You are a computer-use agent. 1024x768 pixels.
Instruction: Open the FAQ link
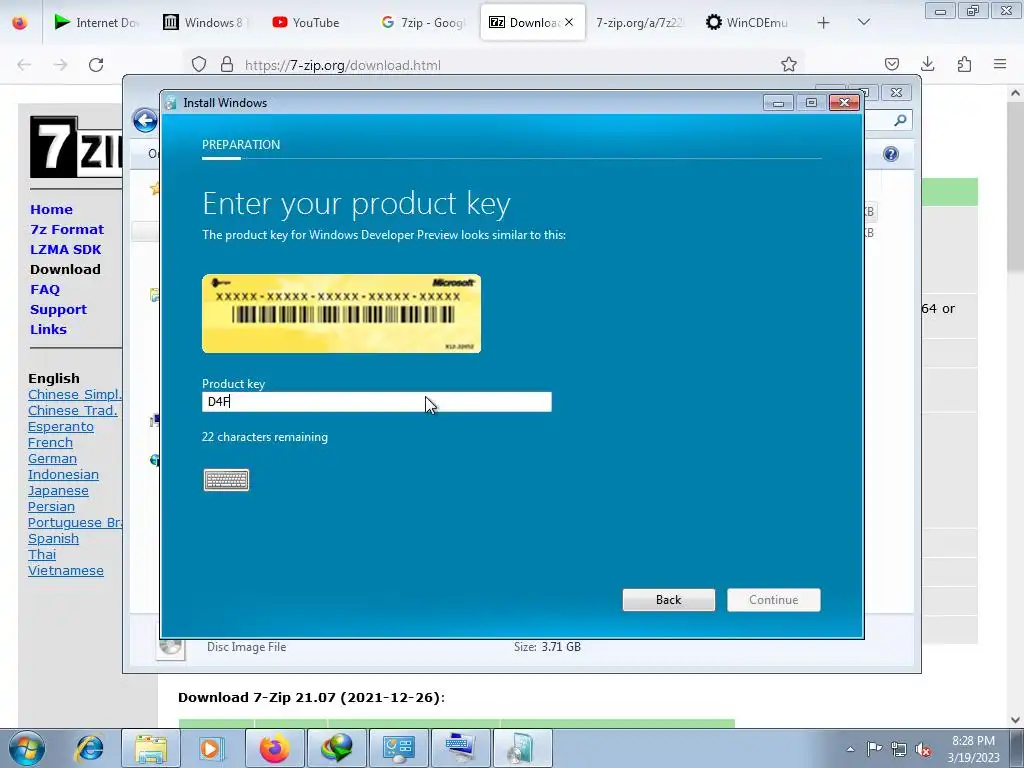(44, 289)
